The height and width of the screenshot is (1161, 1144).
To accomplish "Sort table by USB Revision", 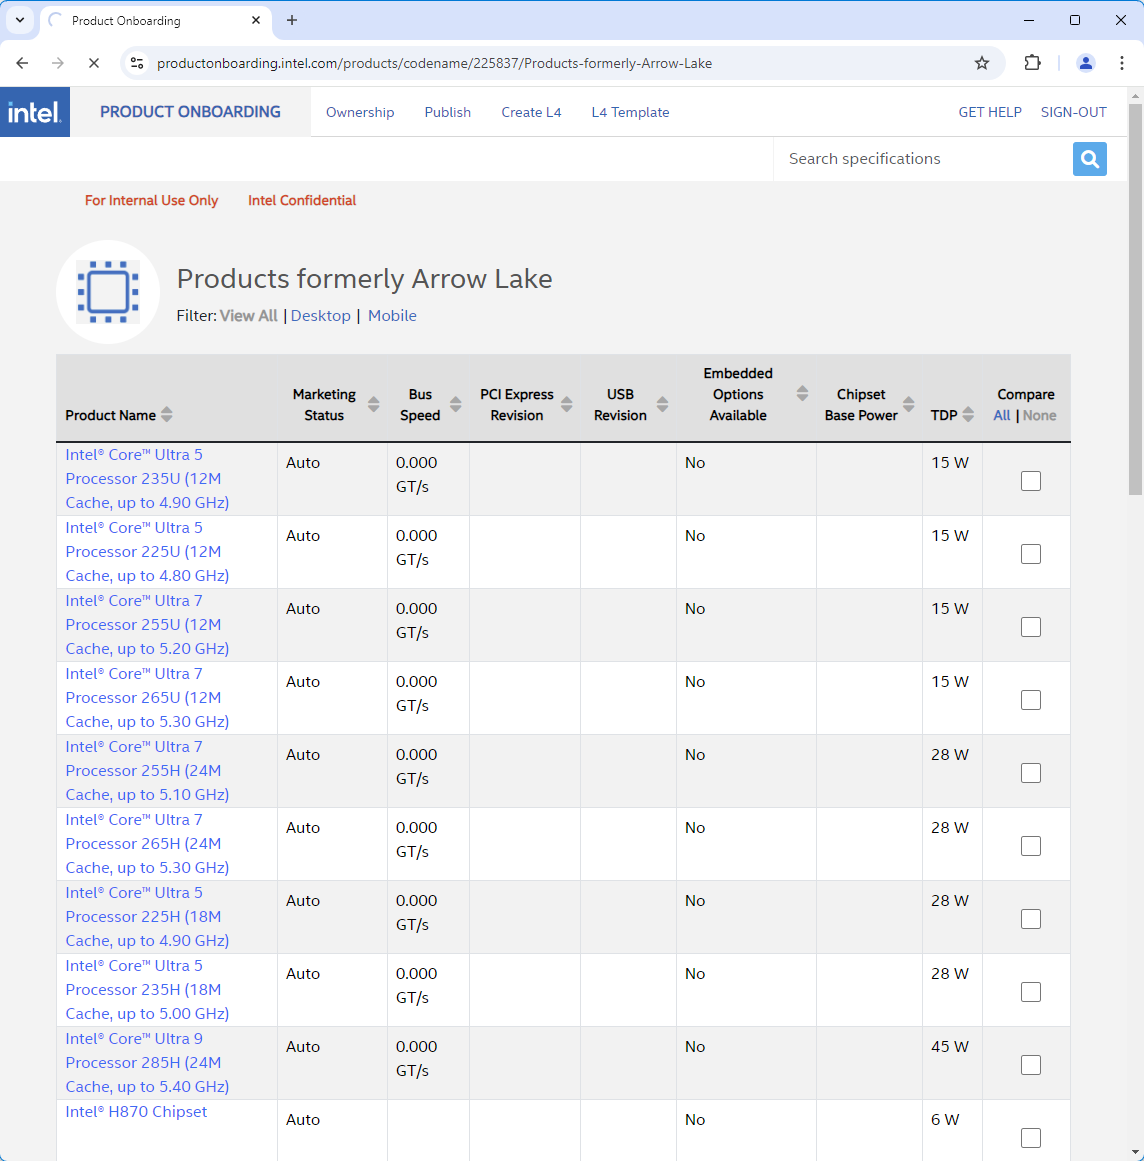I will click(x=663, y=404).
